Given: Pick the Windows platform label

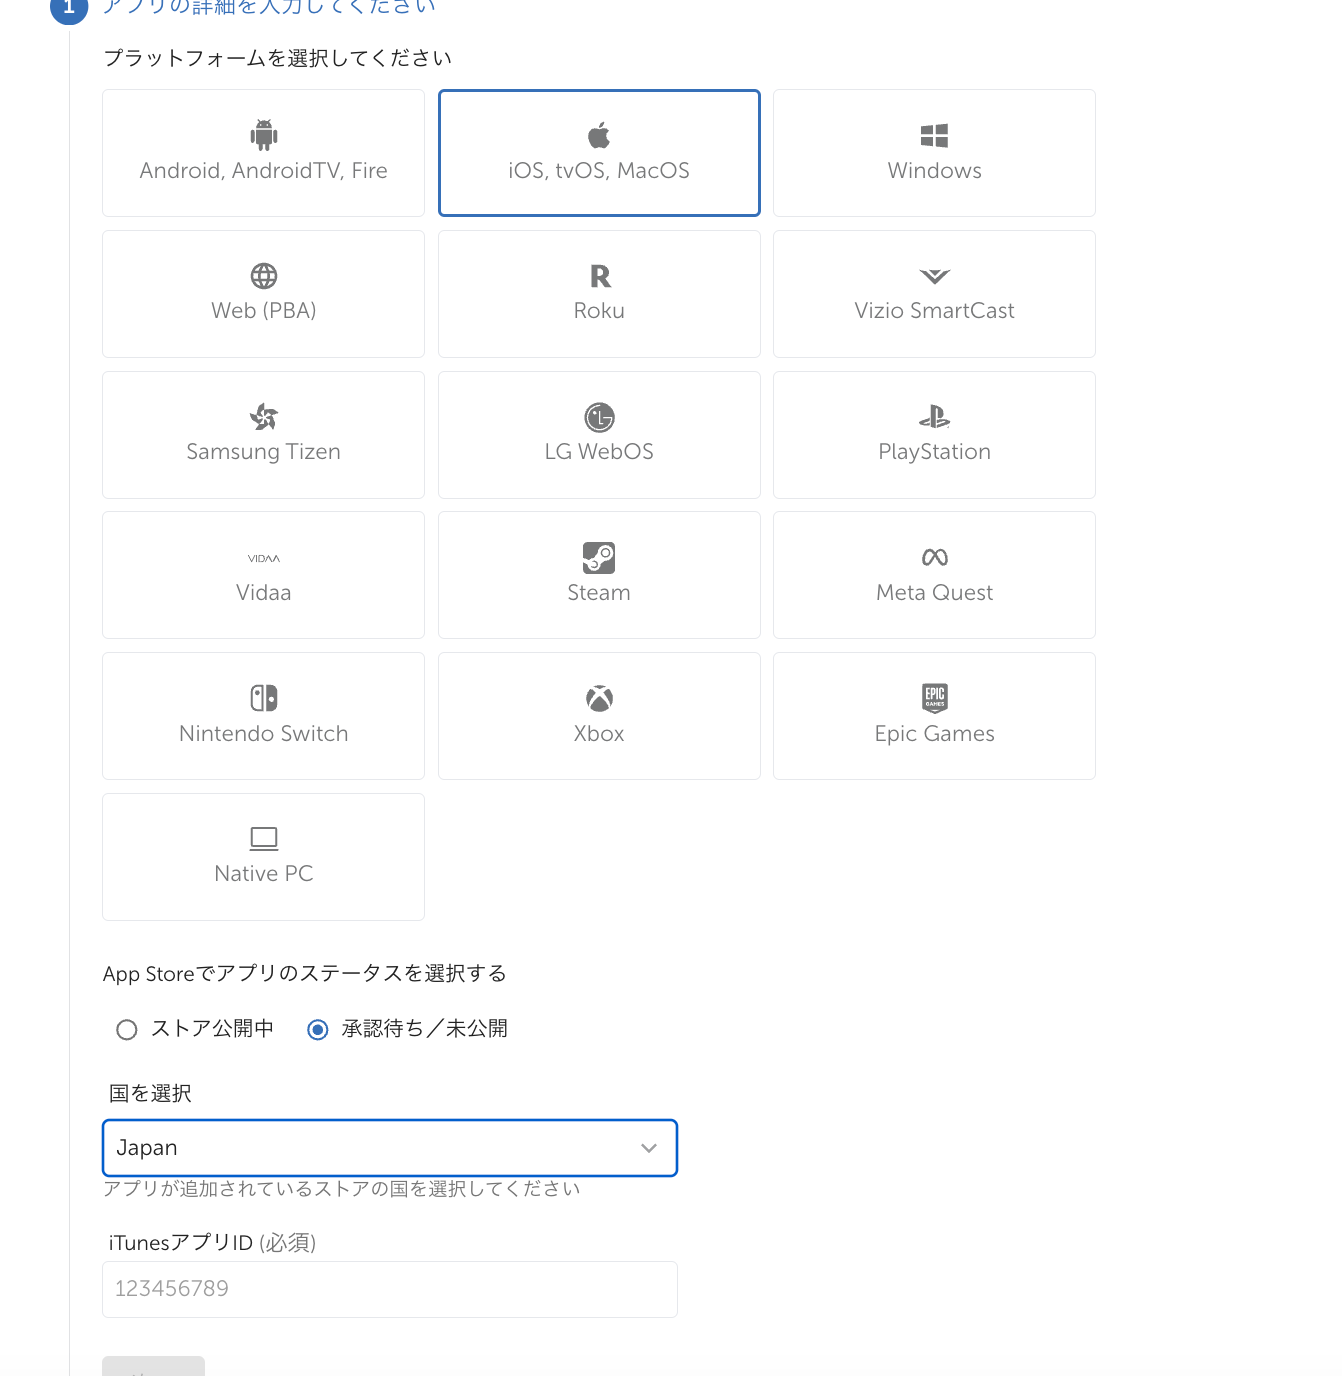Looking at the screenshot, I should tap(934, 171).
